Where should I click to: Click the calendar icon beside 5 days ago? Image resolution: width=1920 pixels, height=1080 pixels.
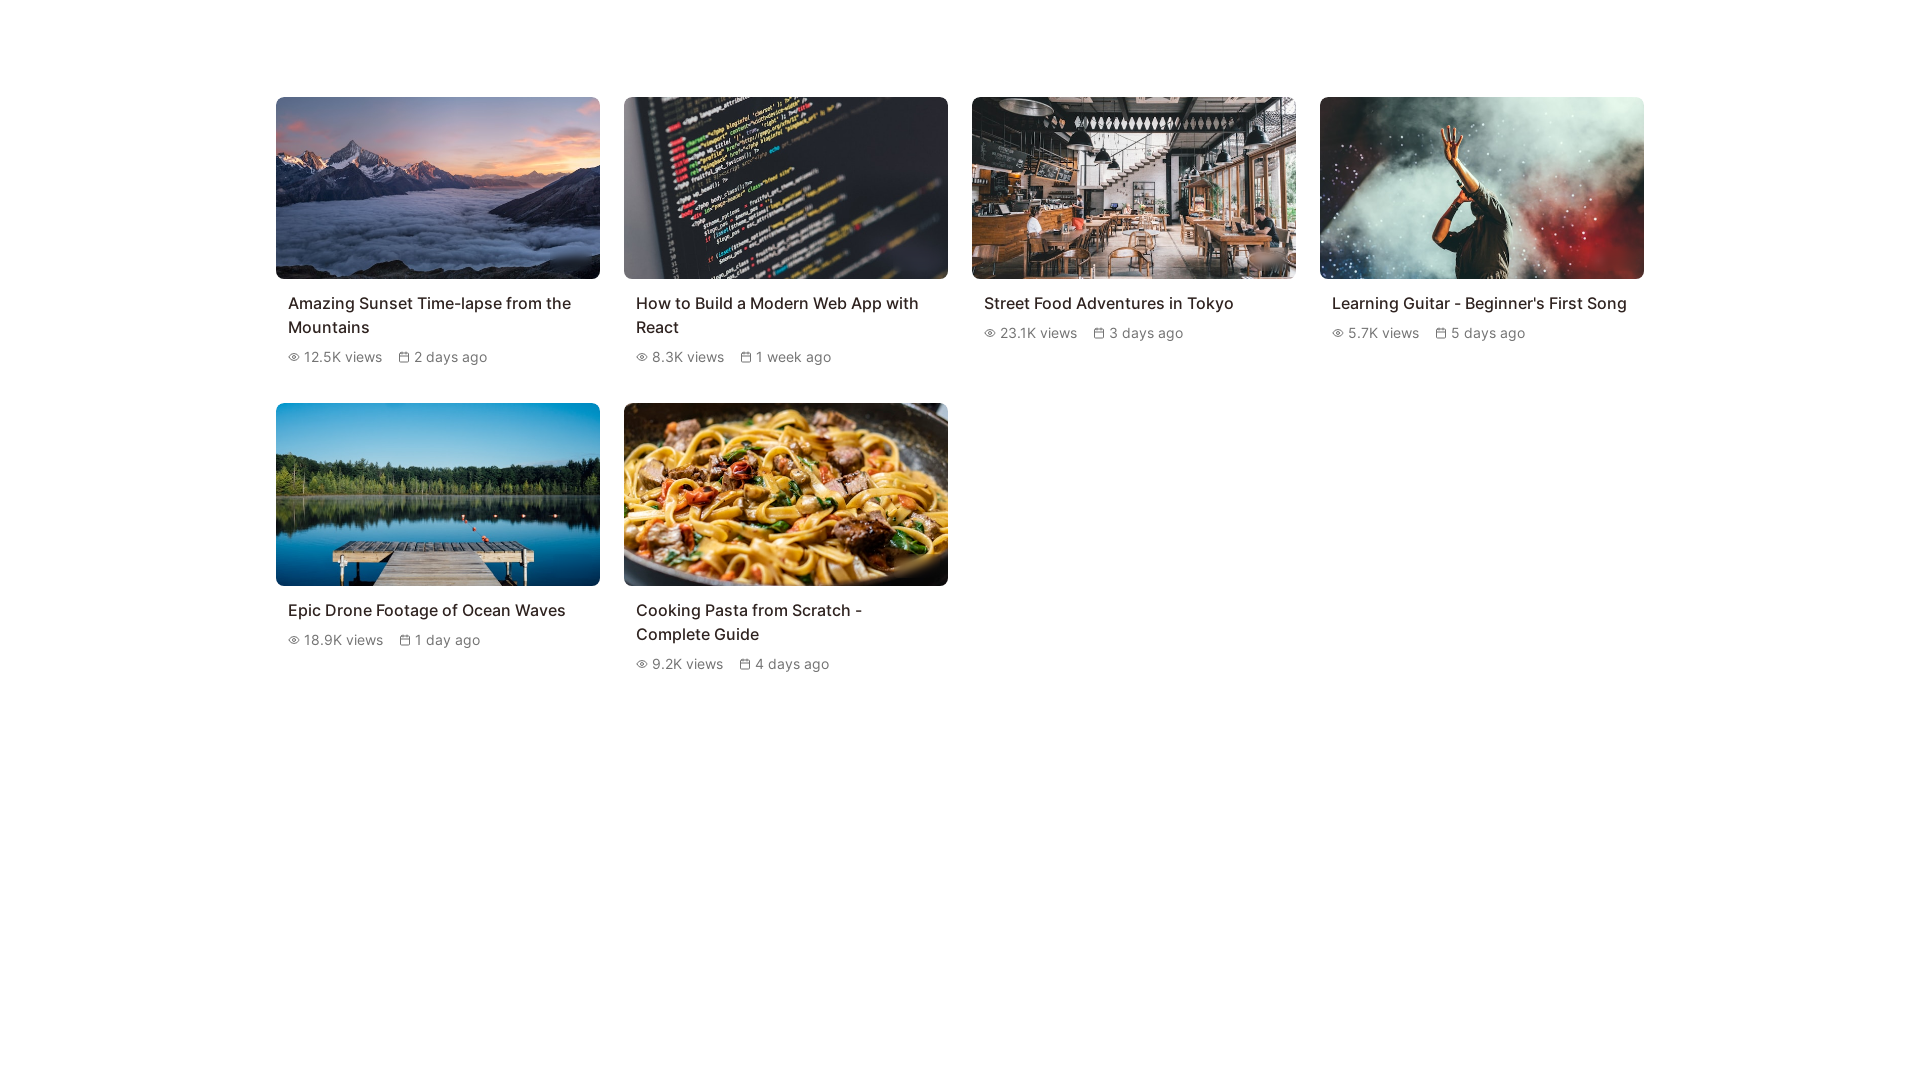[x=1441, y=333]
